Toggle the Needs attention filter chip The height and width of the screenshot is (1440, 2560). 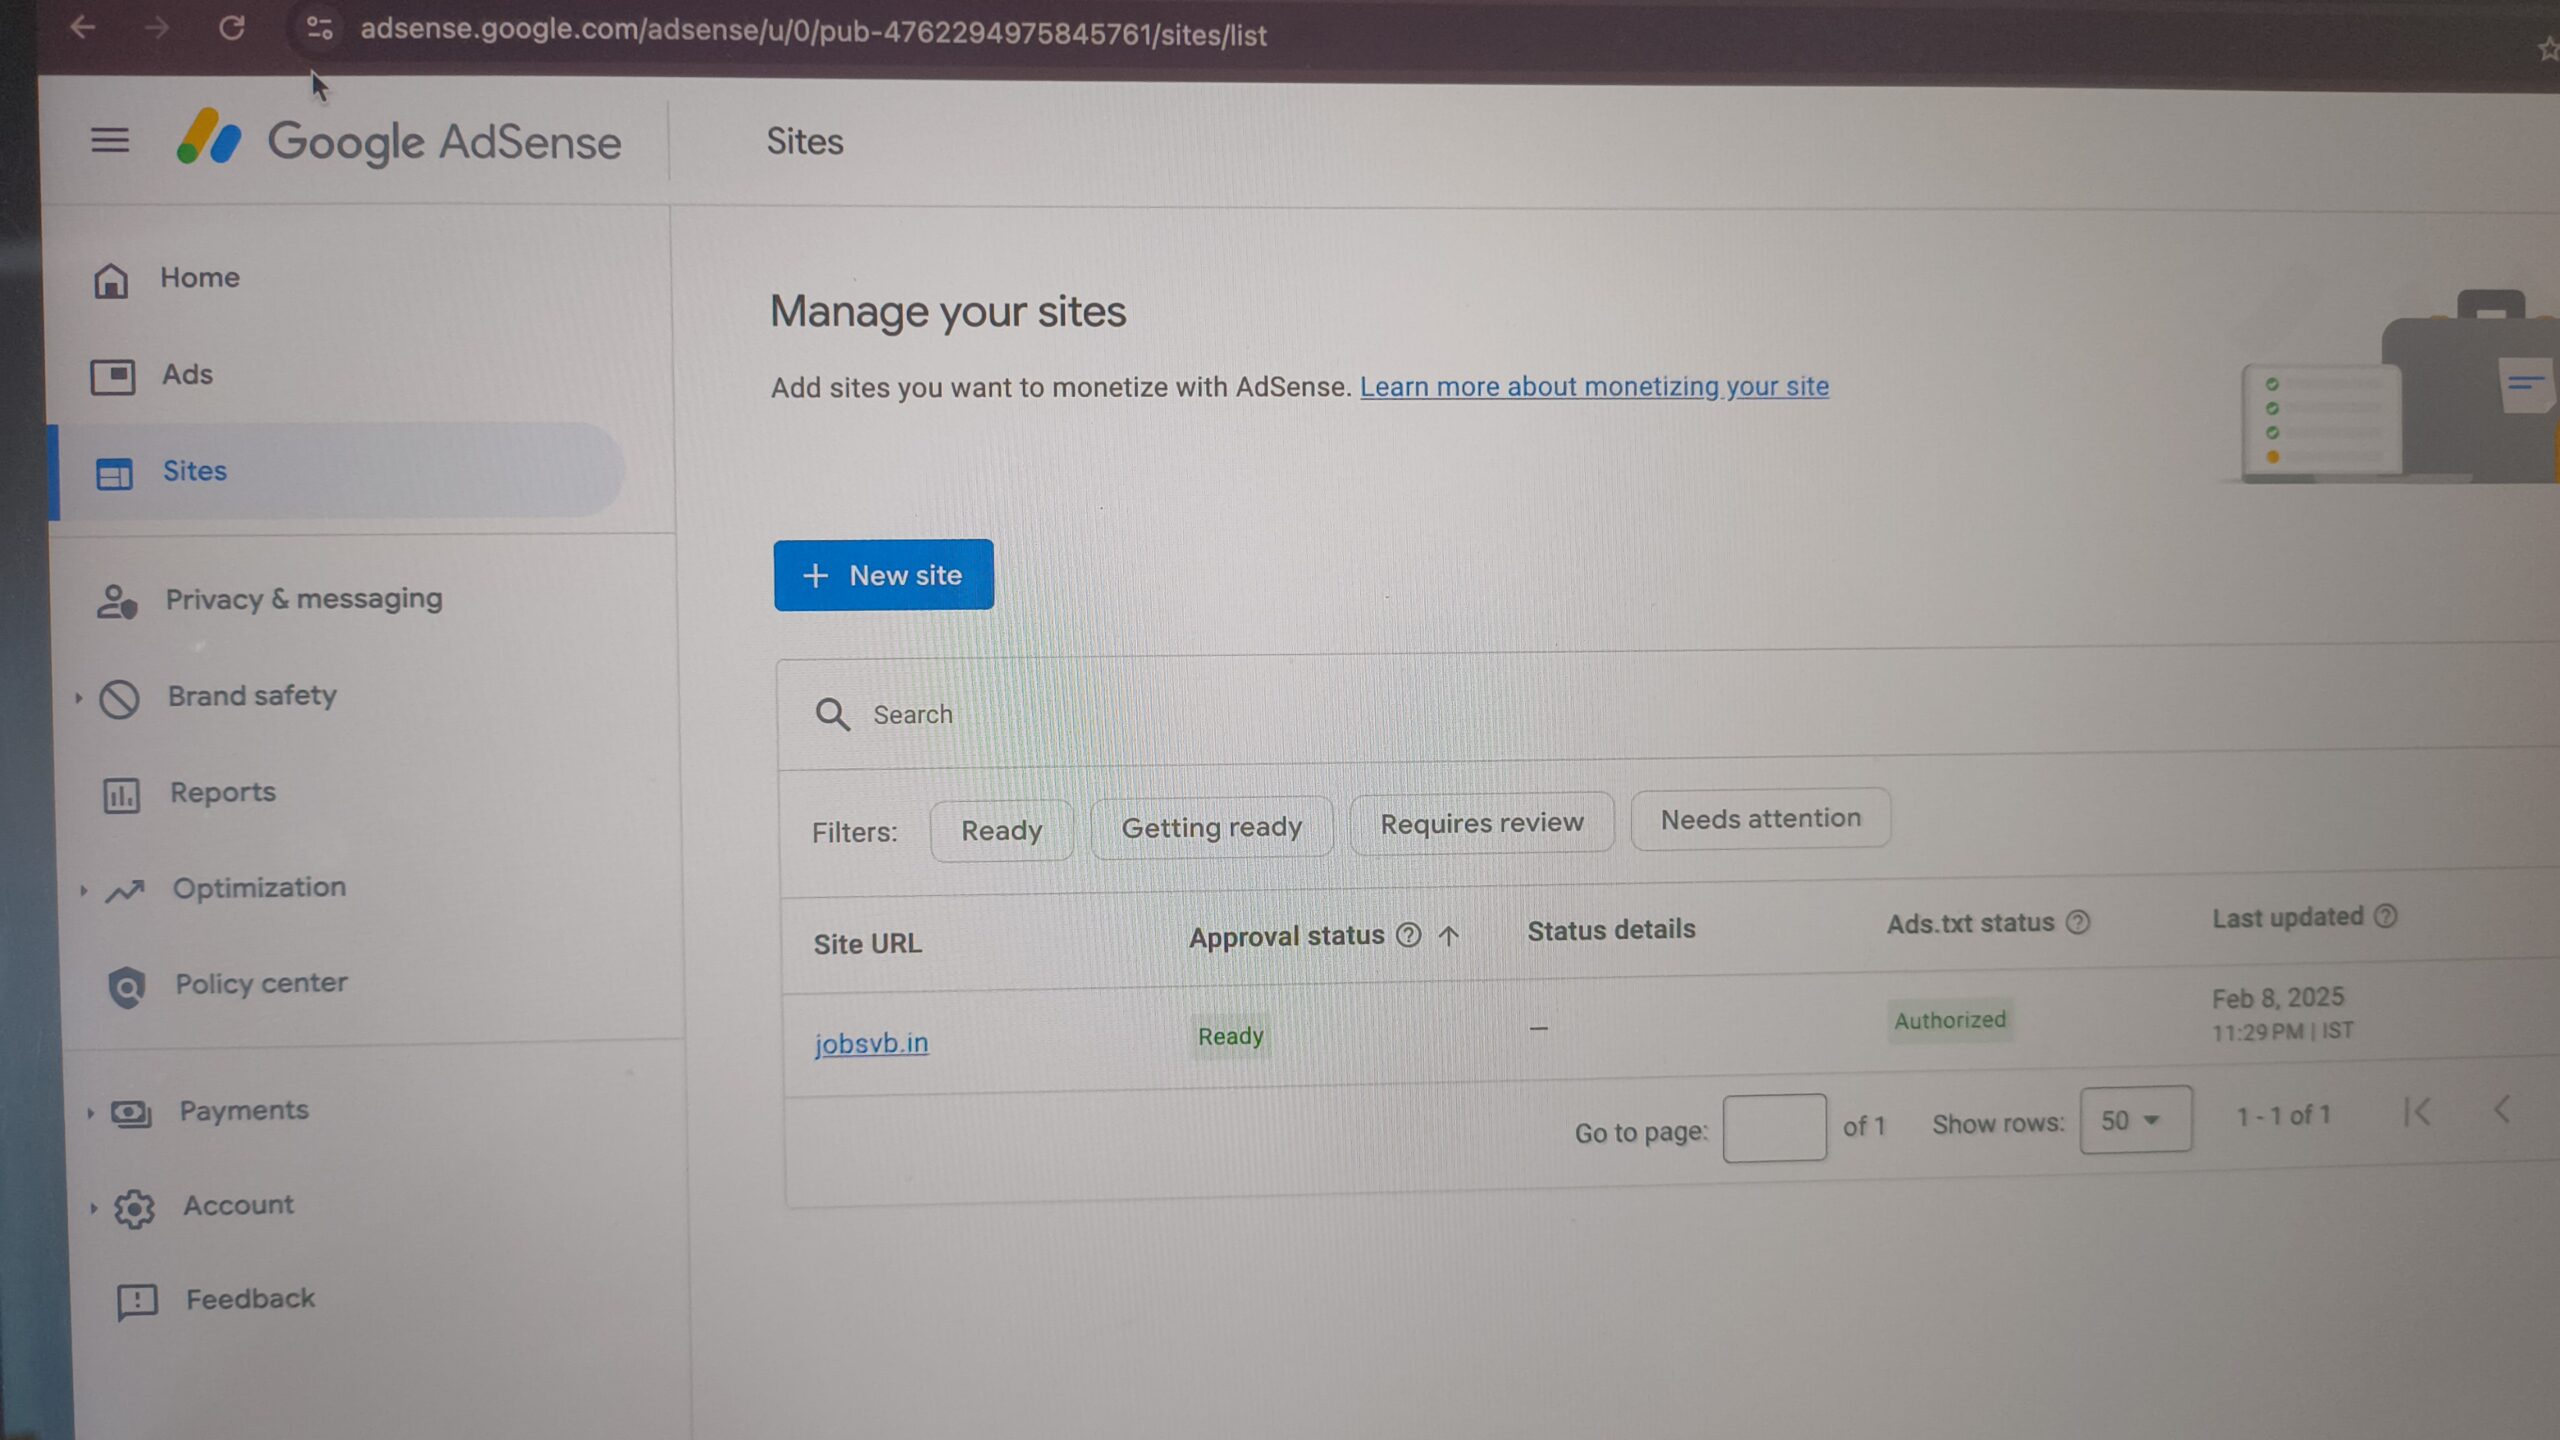(x=1760, y=819)
